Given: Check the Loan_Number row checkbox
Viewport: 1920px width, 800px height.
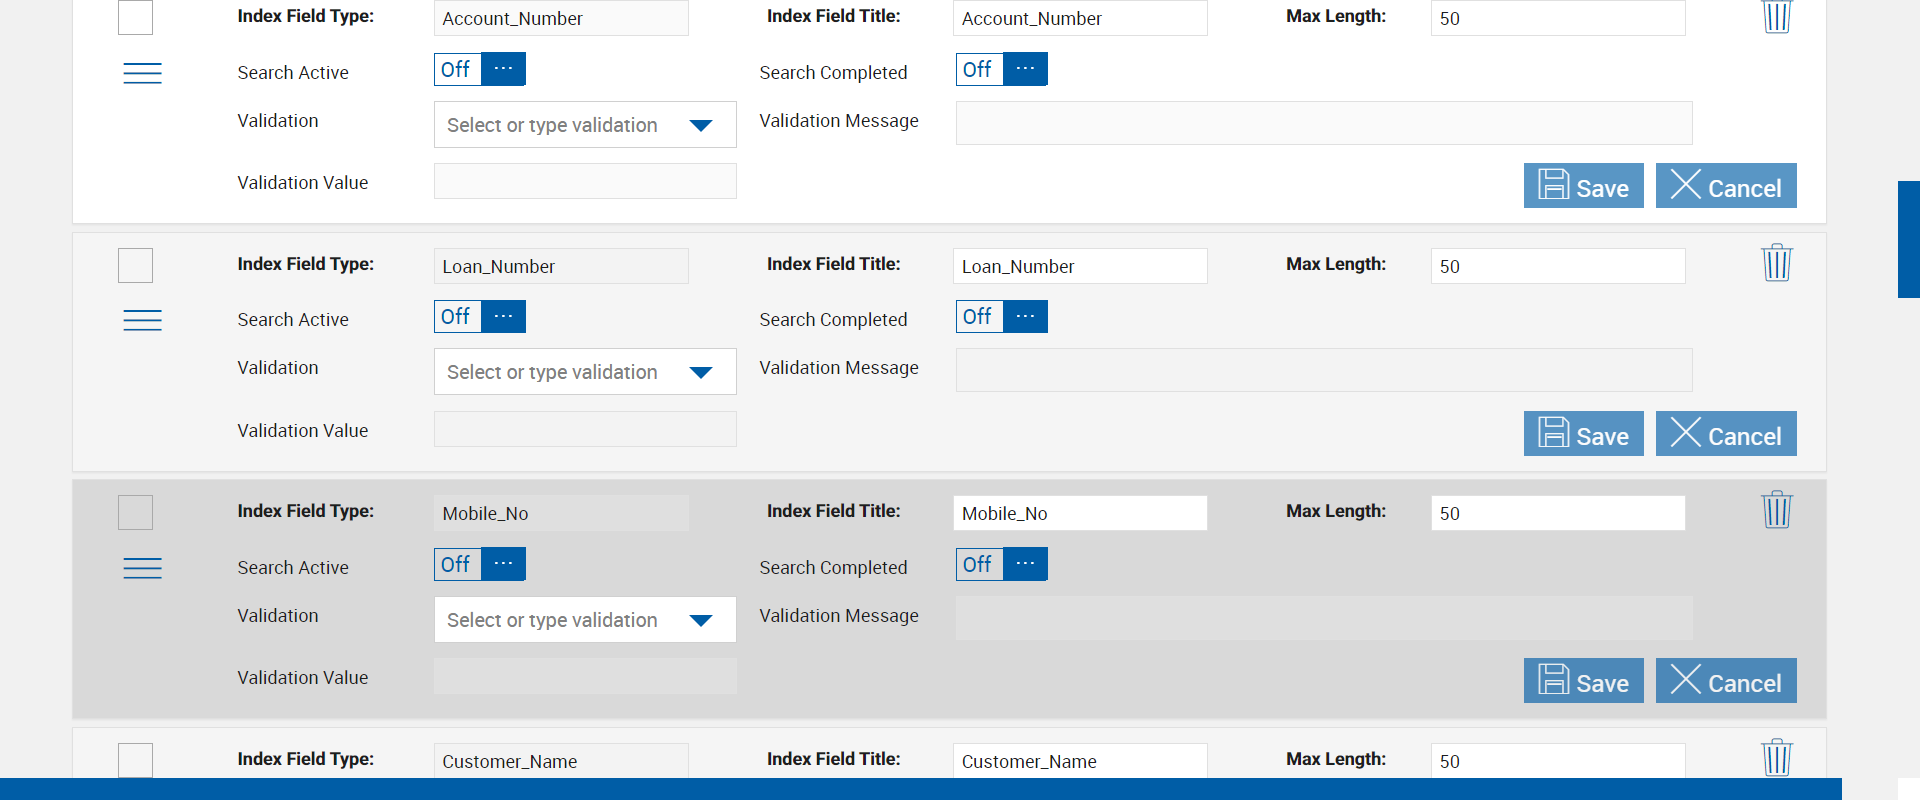Looking at the screenshot, I should [136, 266].
